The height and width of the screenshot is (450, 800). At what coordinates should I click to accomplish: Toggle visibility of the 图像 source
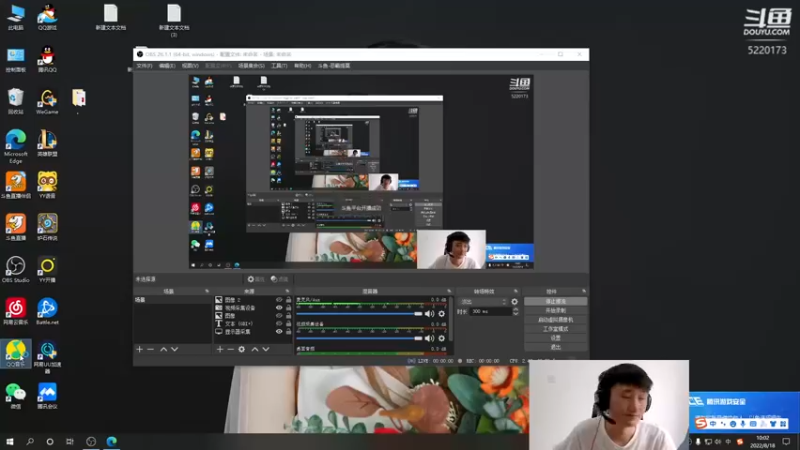279,316
